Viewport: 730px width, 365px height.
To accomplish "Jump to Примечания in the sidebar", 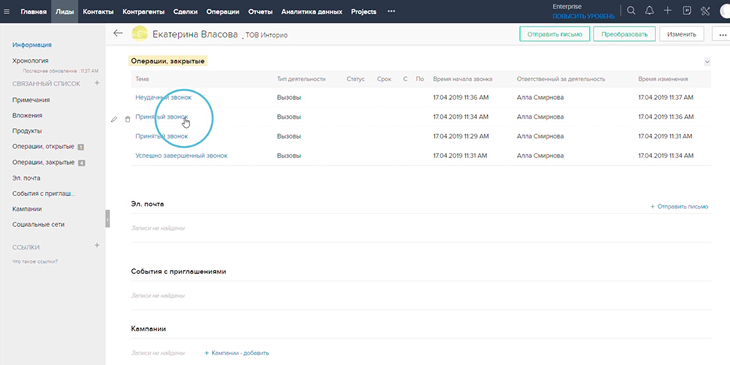I will click(x=31, y=100).
